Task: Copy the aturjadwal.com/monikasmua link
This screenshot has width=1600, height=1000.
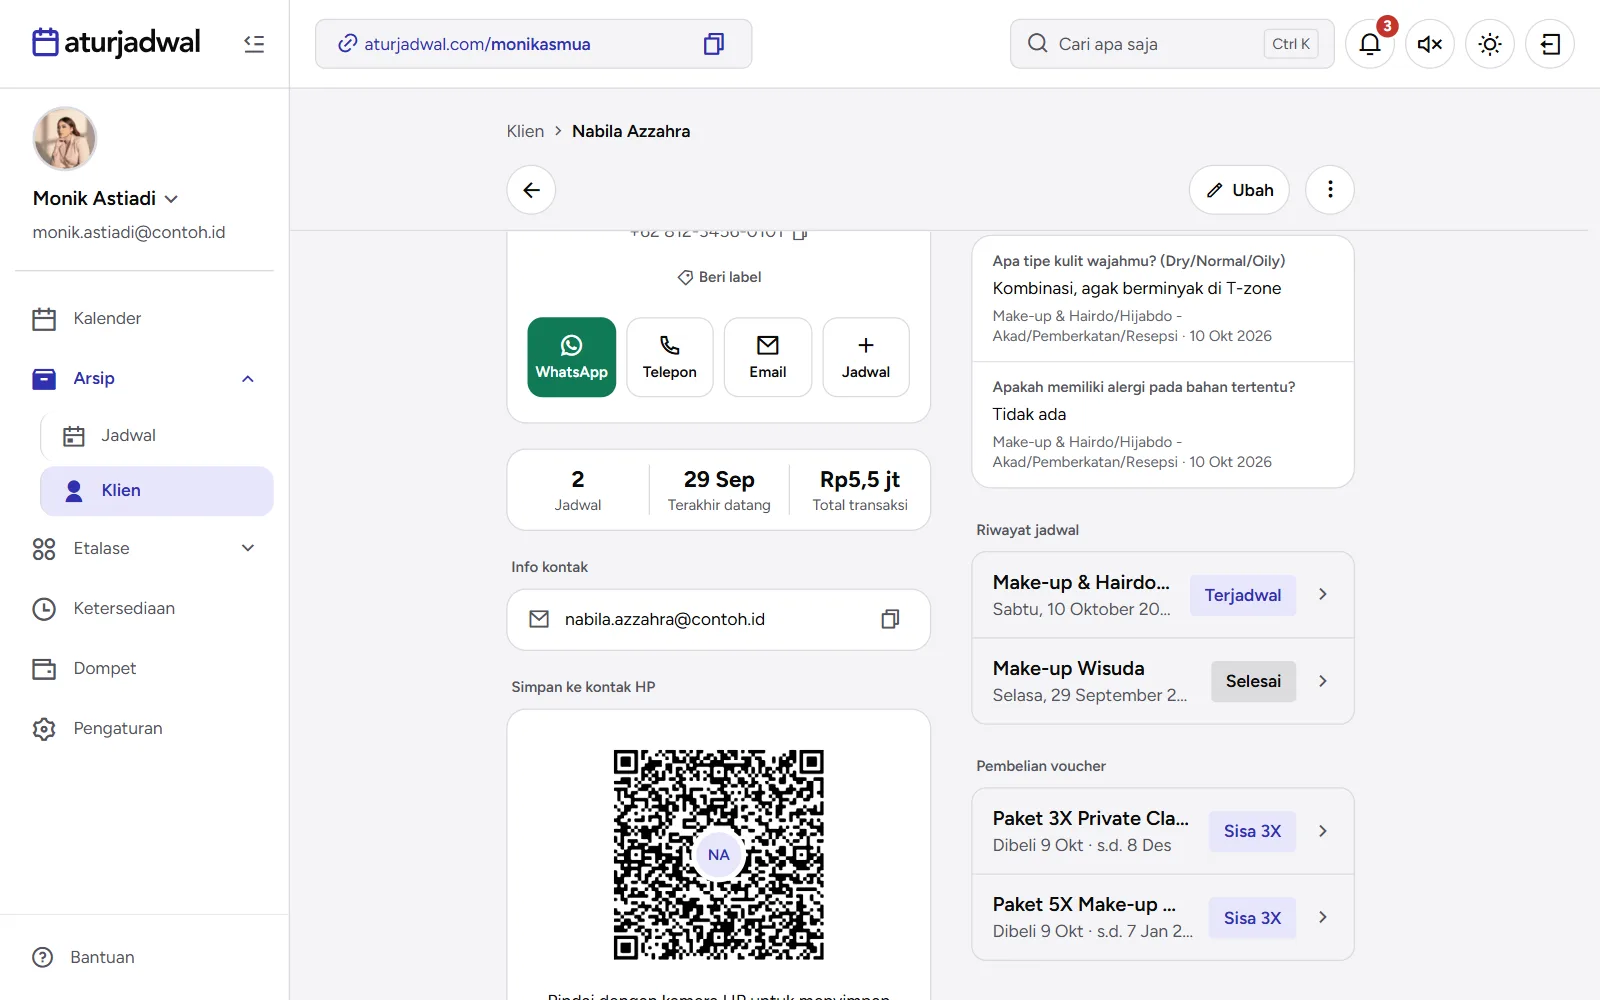Action: [713, 44]
